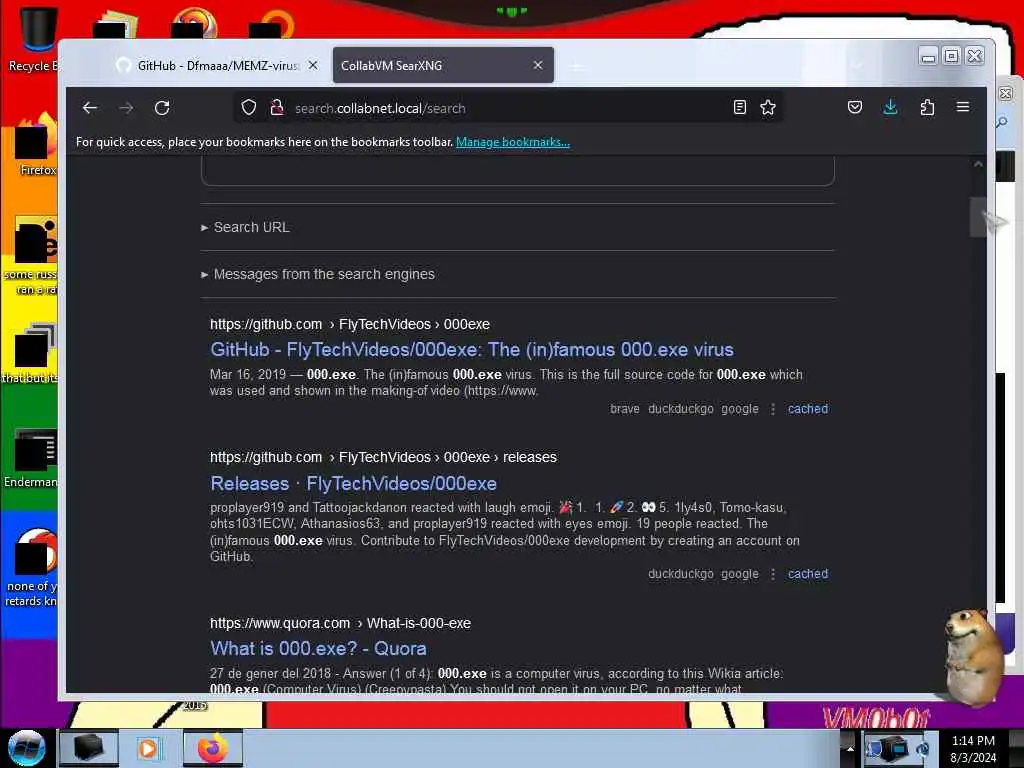Toggle reader view icon in address bar
1024x768 pixels.
pyautogui.click(x=739, y=107)
